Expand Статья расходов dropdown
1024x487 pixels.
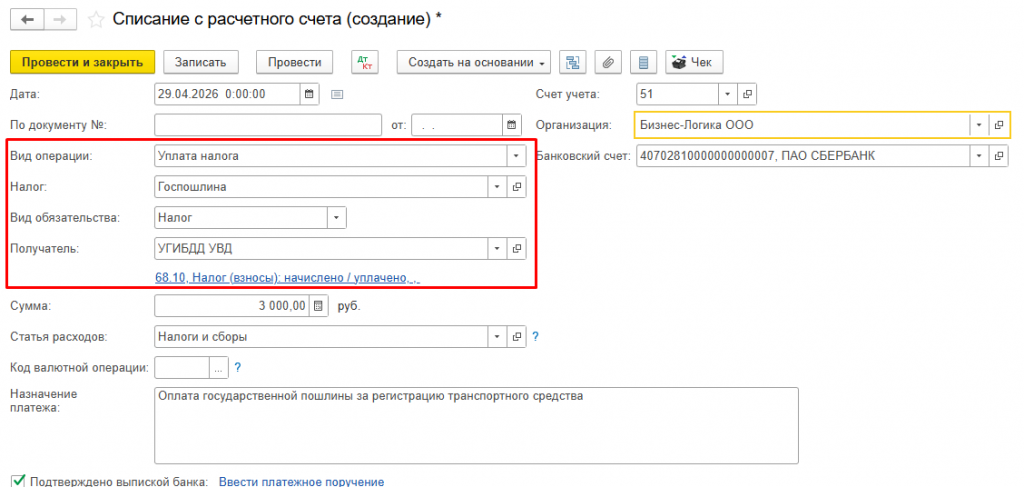pyautogui.click(x=497, y=337)
